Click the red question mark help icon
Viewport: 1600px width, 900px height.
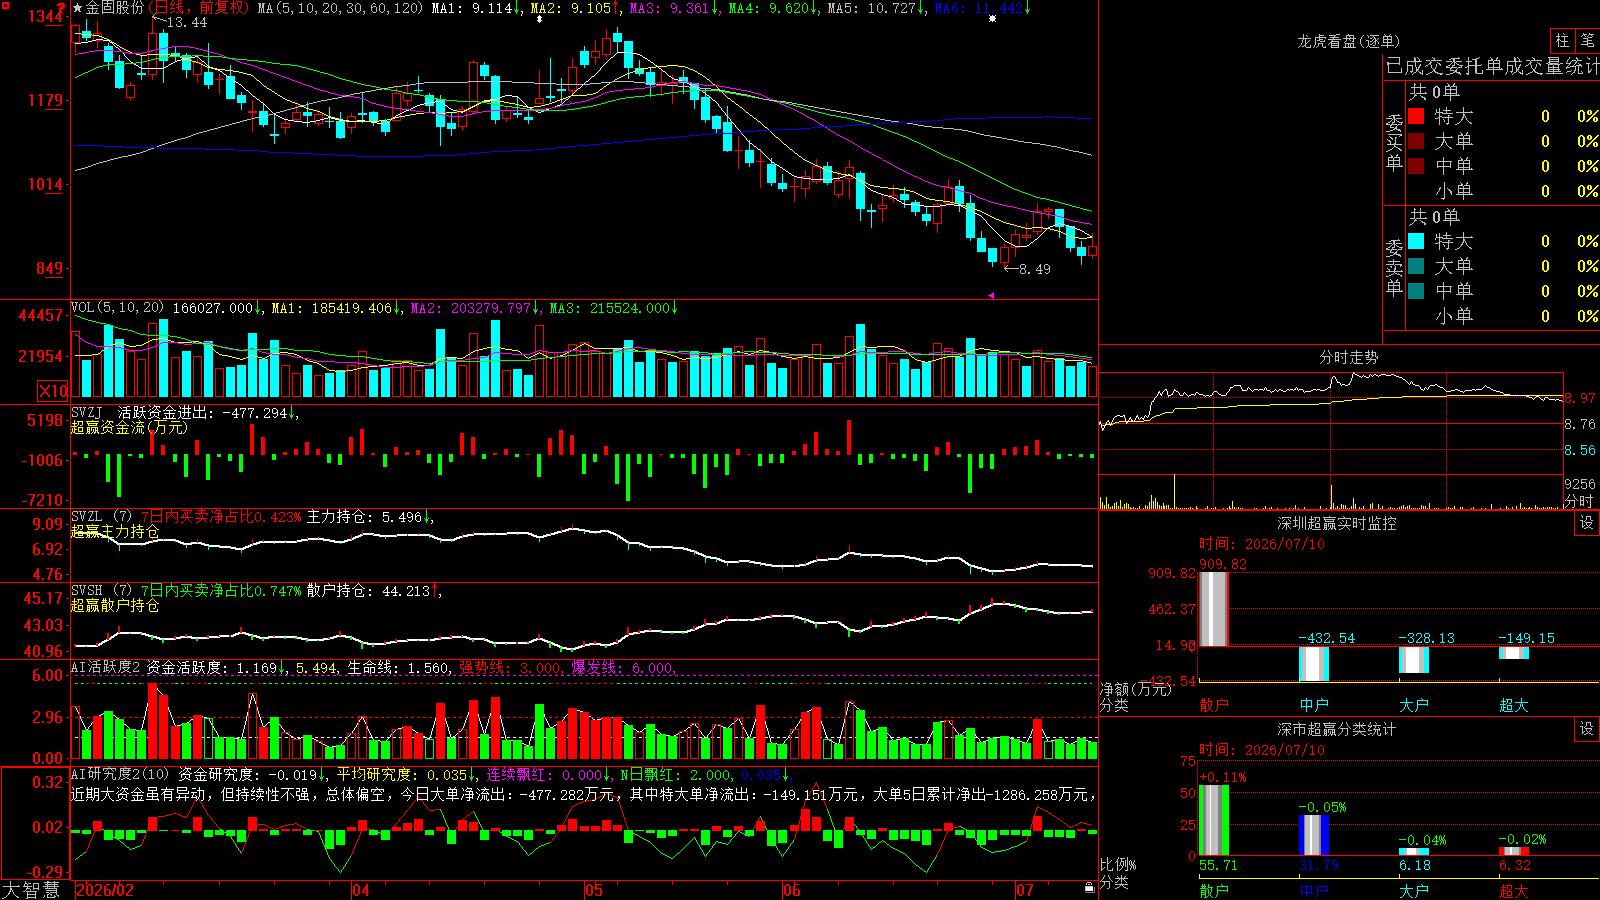click(x=62, y=8)
